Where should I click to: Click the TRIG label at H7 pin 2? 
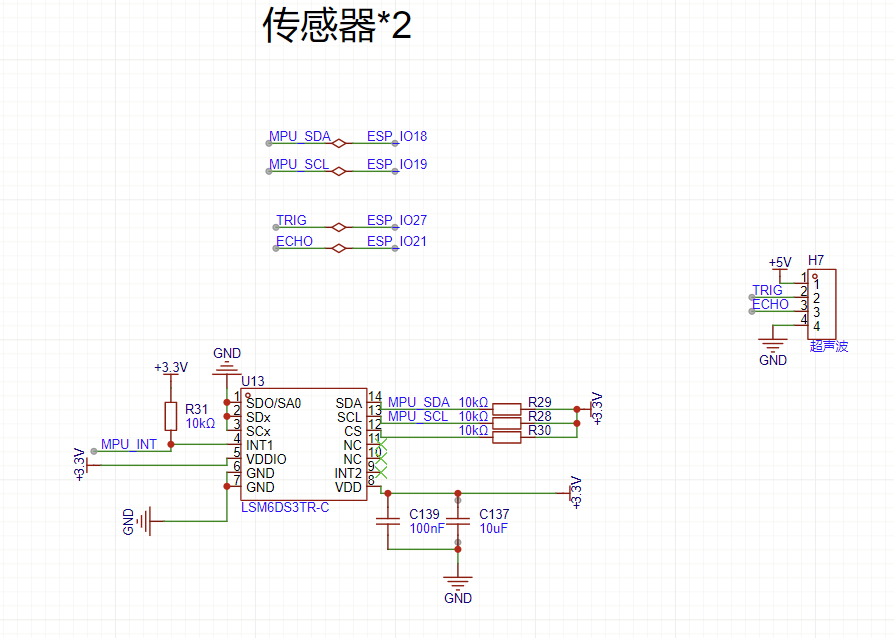point(767,290)
